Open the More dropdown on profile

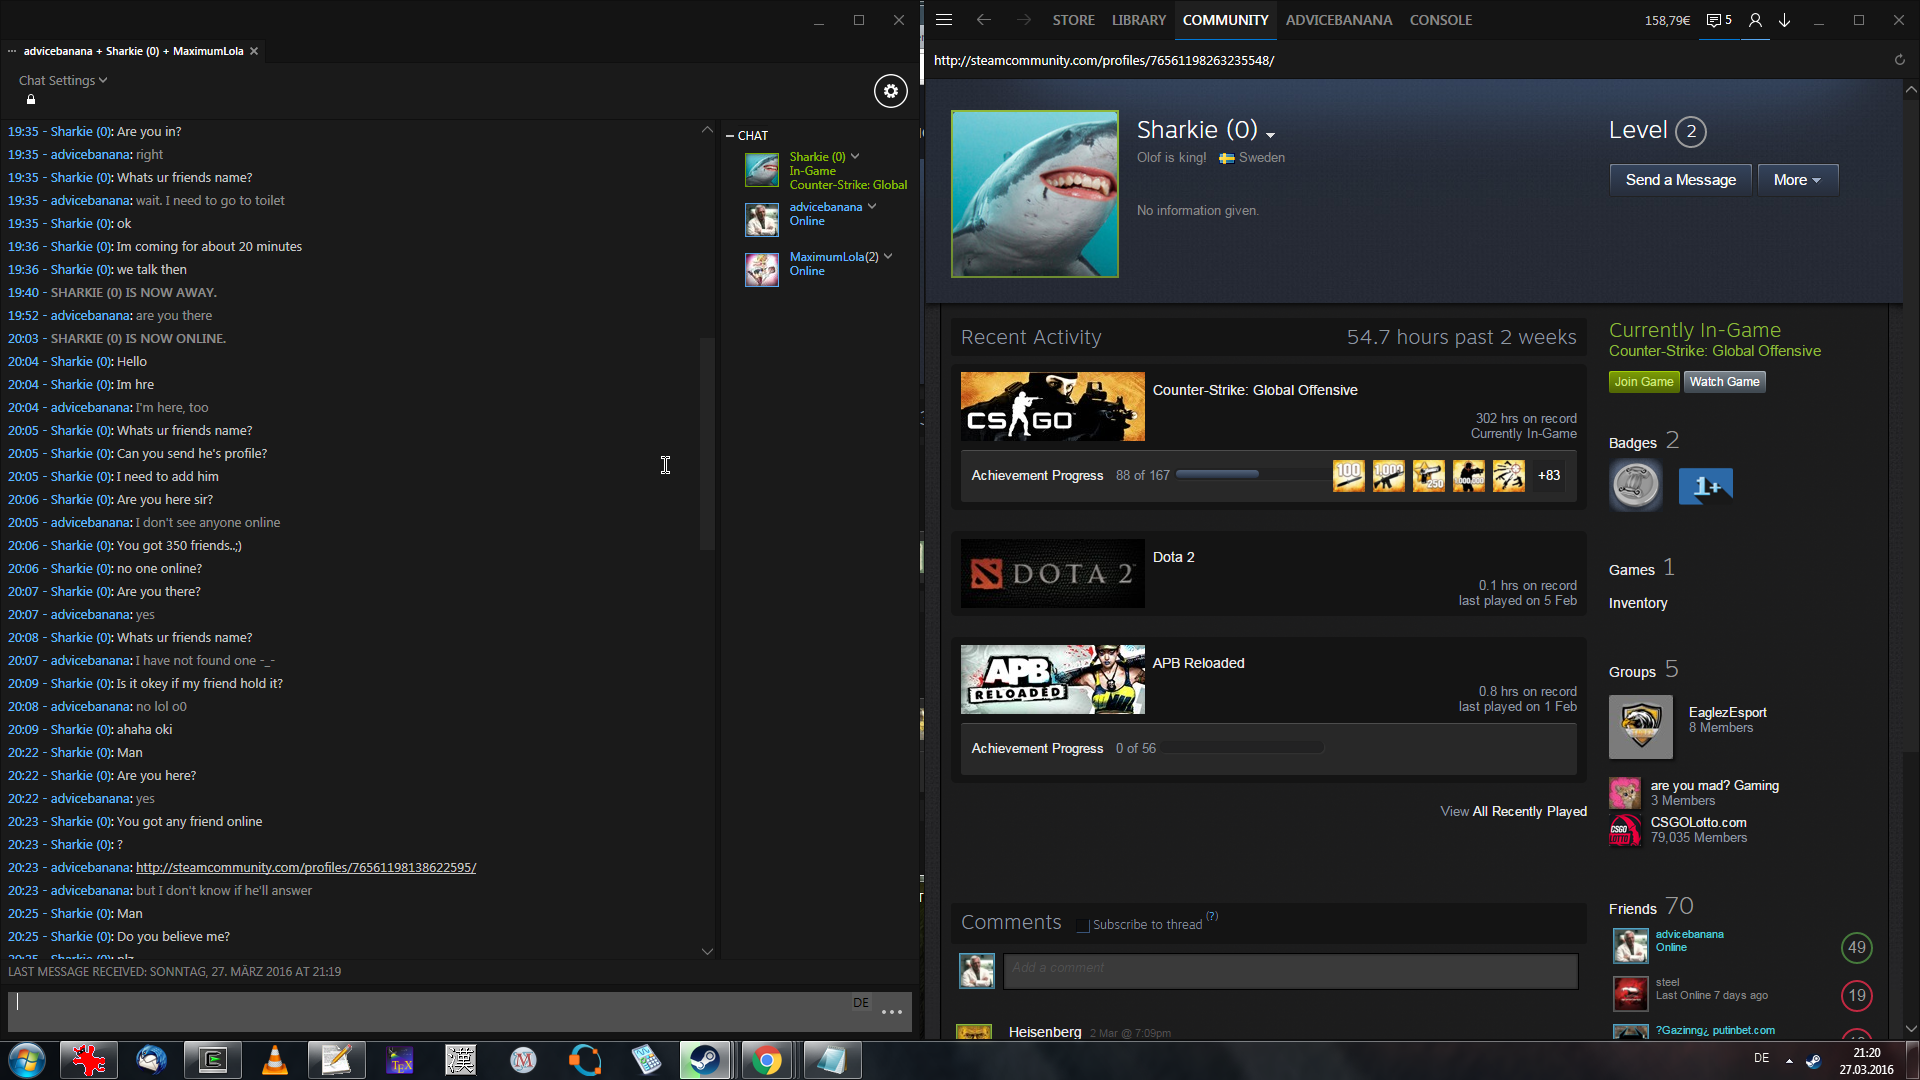(1797, 180)
